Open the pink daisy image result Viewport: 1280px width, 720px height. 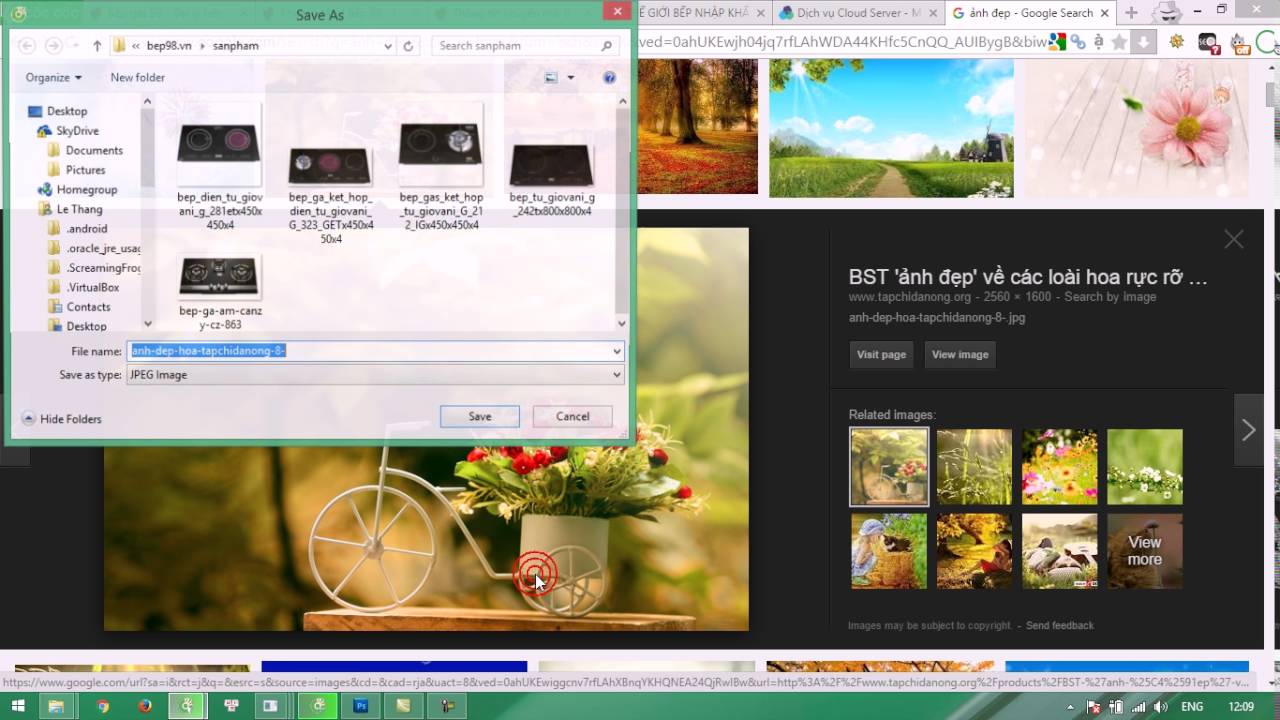[1136, 127]
